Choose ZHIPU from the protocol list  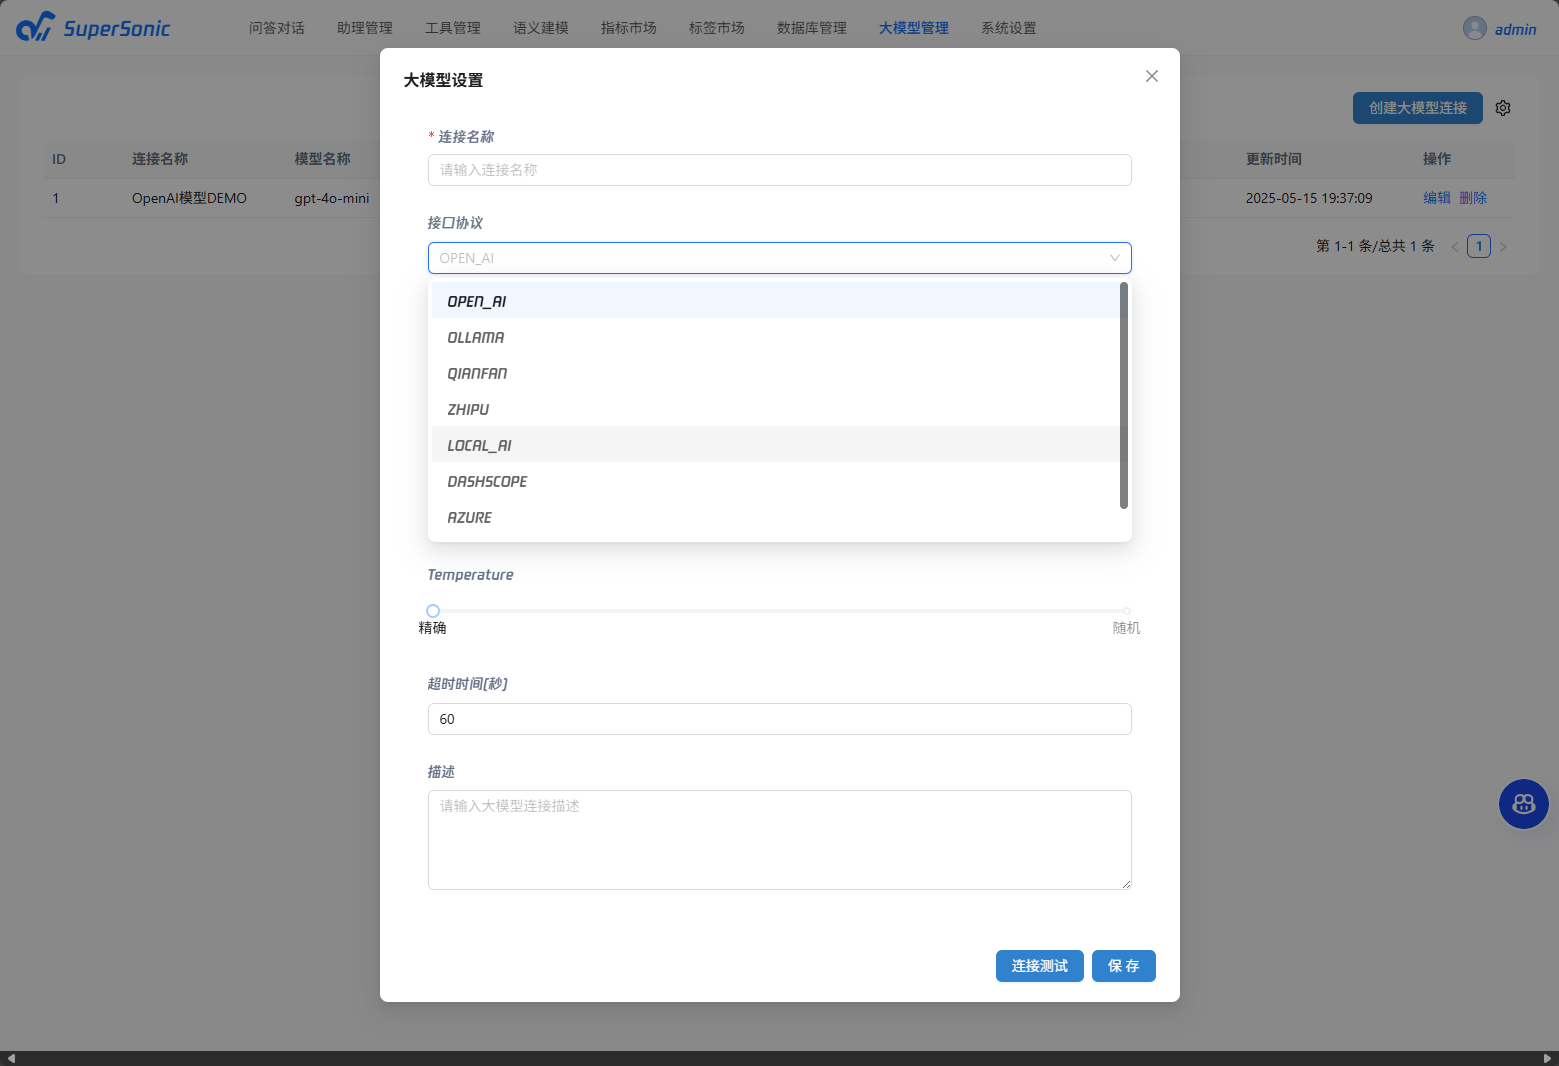775,409
